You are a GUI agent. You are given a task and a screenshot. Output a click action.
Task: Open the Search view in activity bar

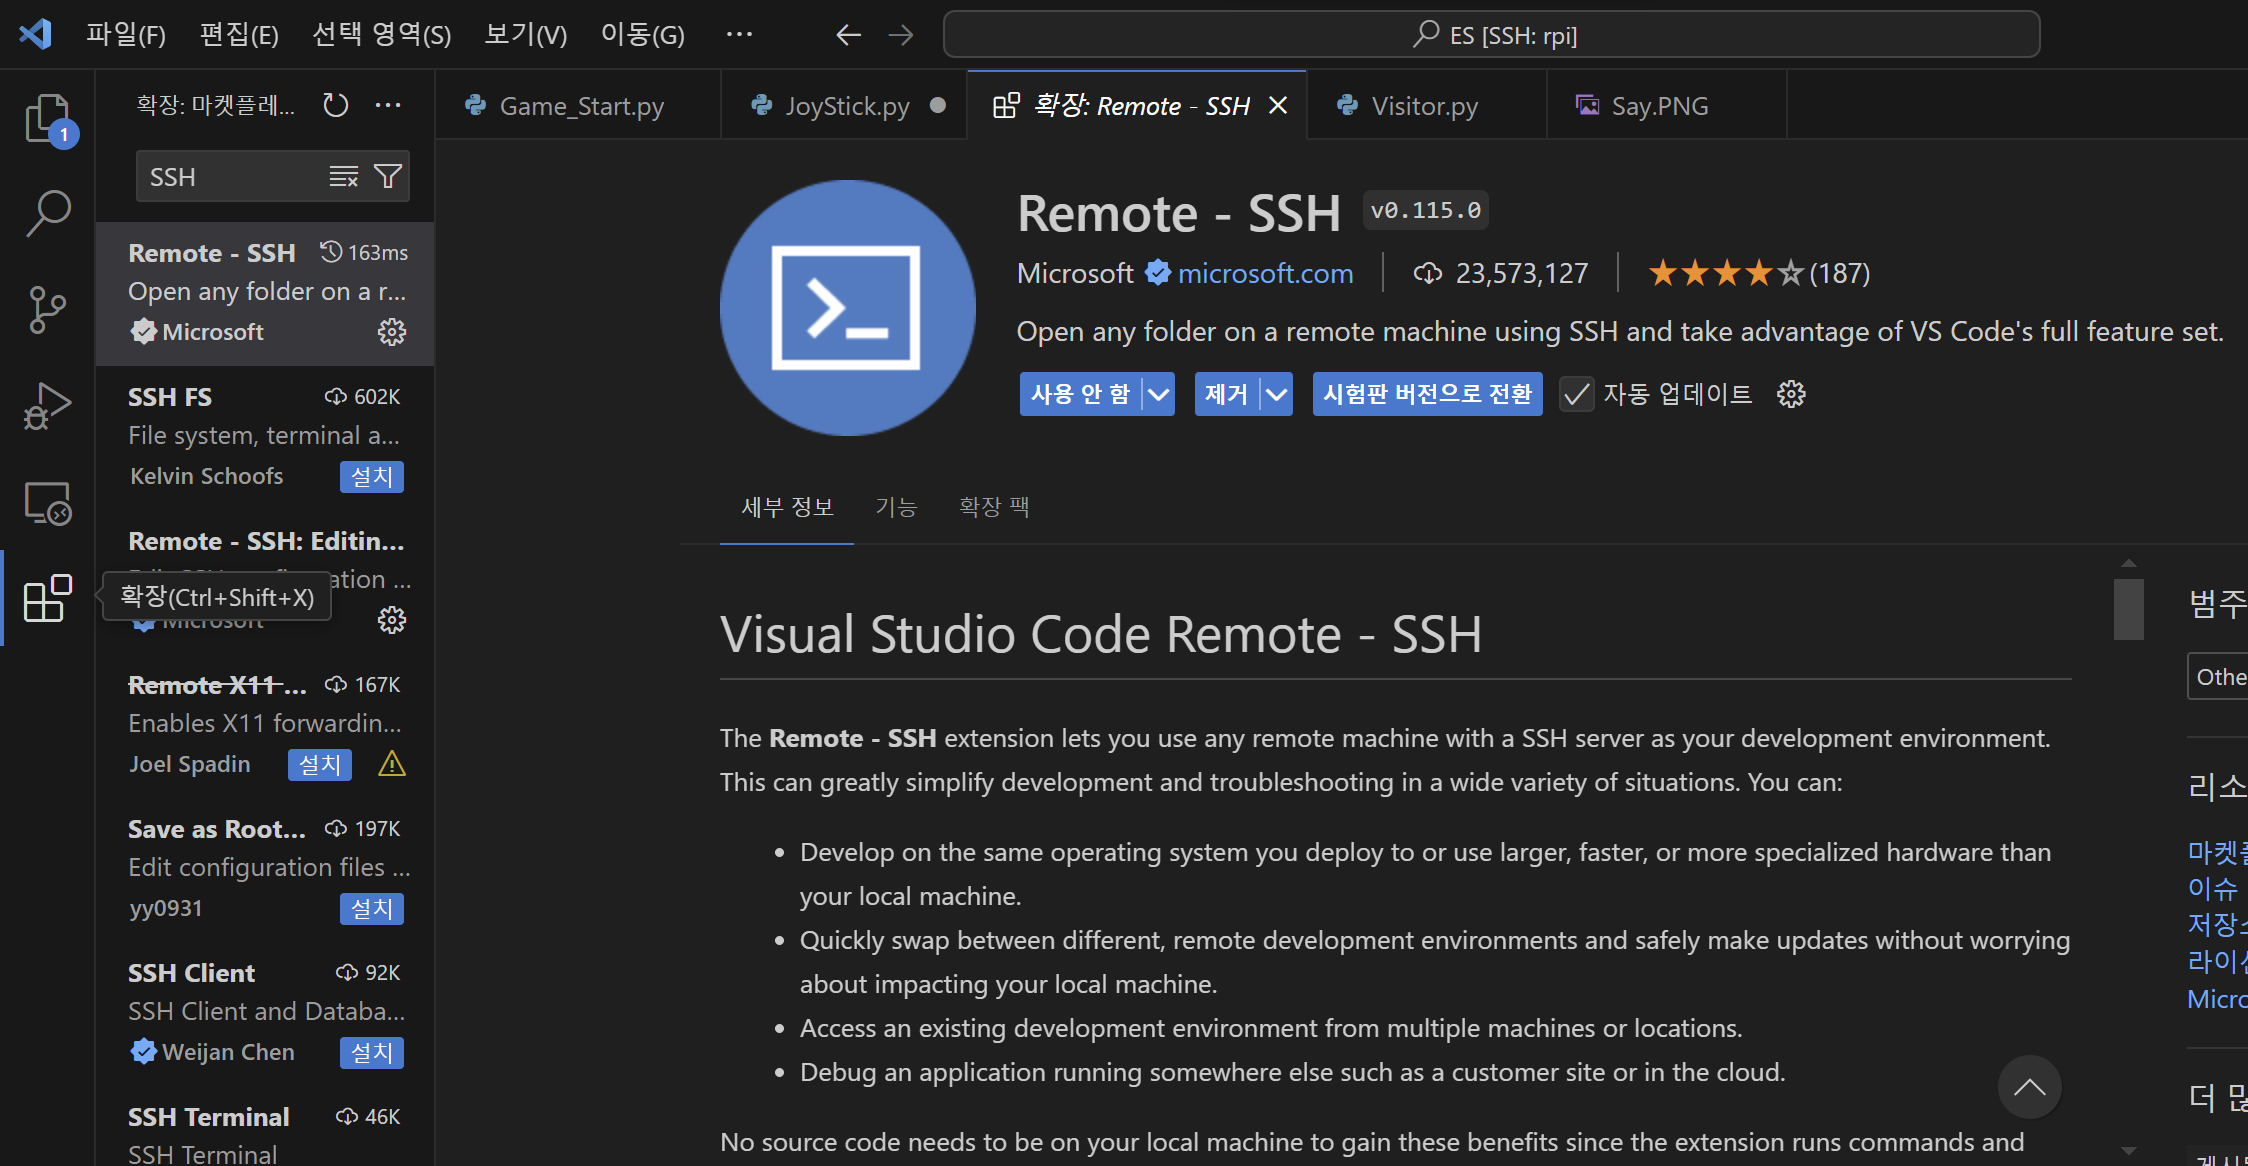click(47, 213)
